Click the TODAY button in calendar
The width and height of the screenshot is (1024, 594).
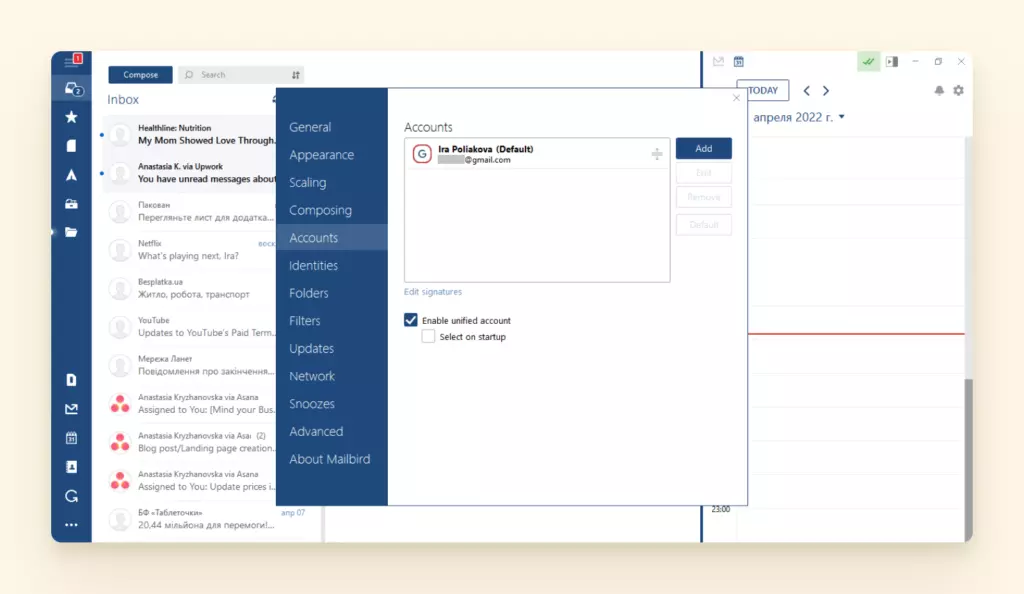(x=763, y=90)
